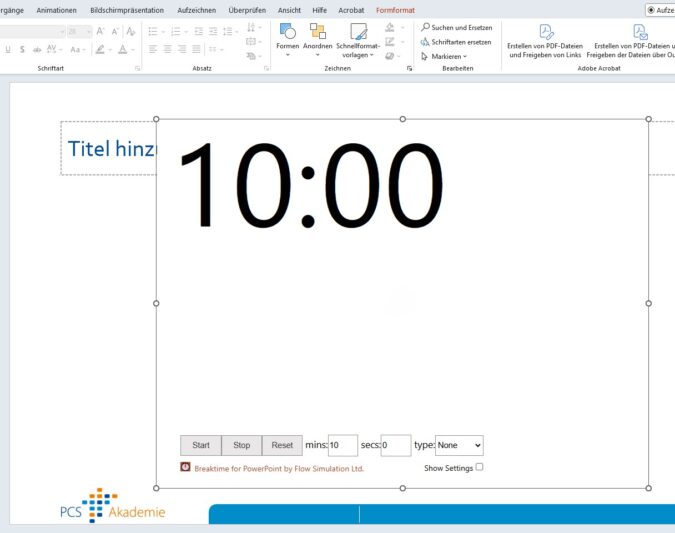The image size is (675, 533).
Task: Open Schriftart dialog launcher
Action: point(137,68)
